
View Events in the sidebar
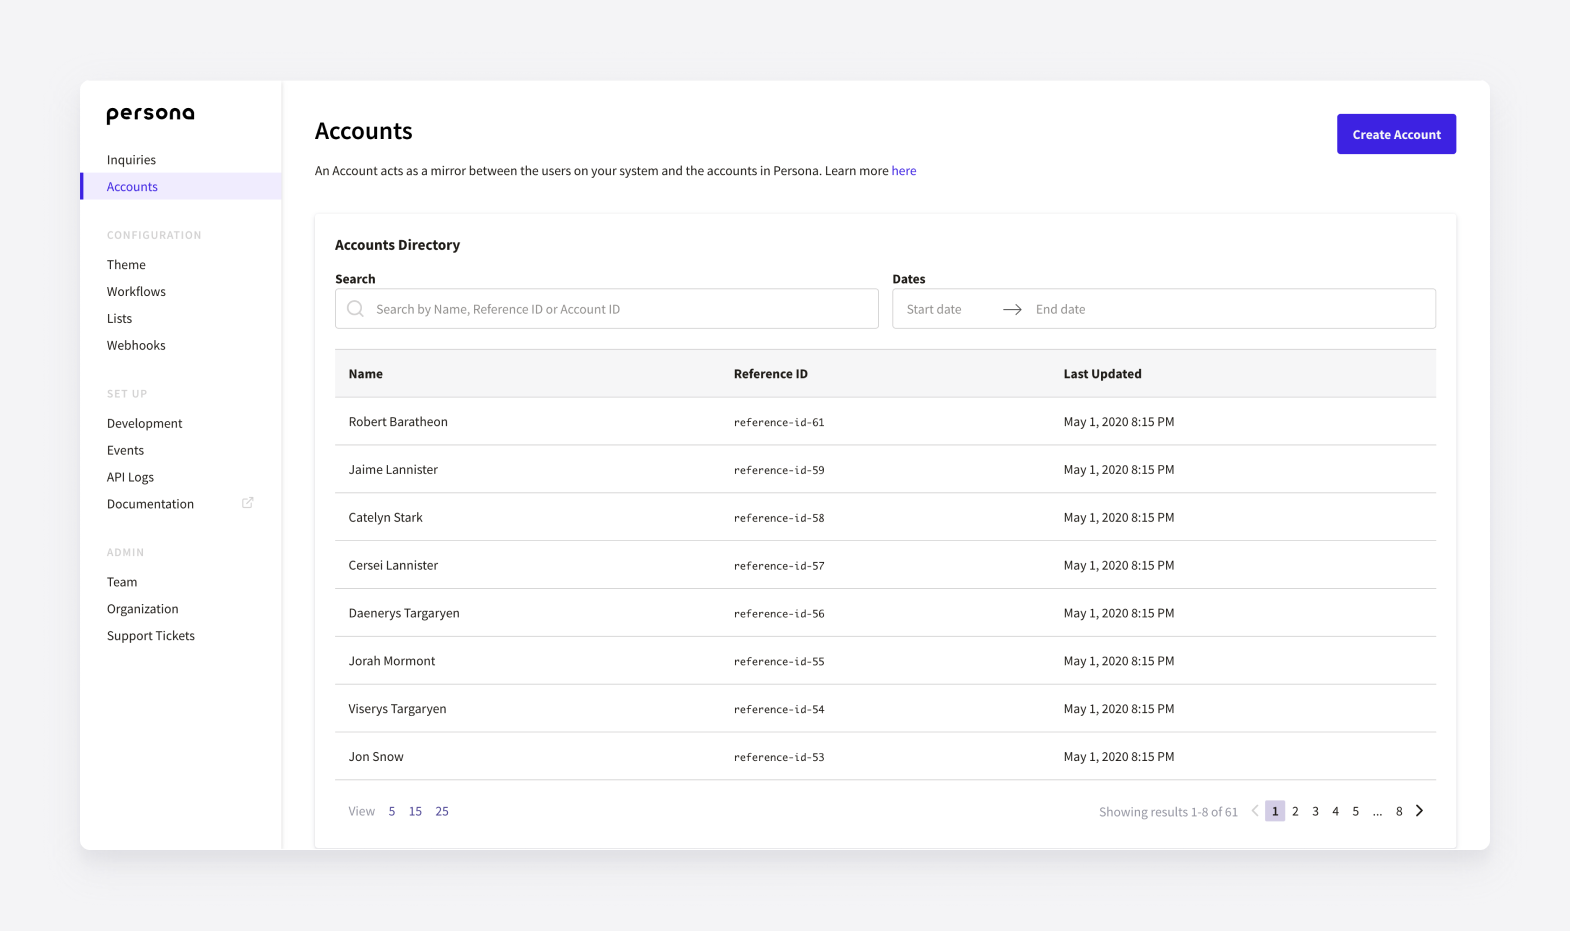(125, 451)
